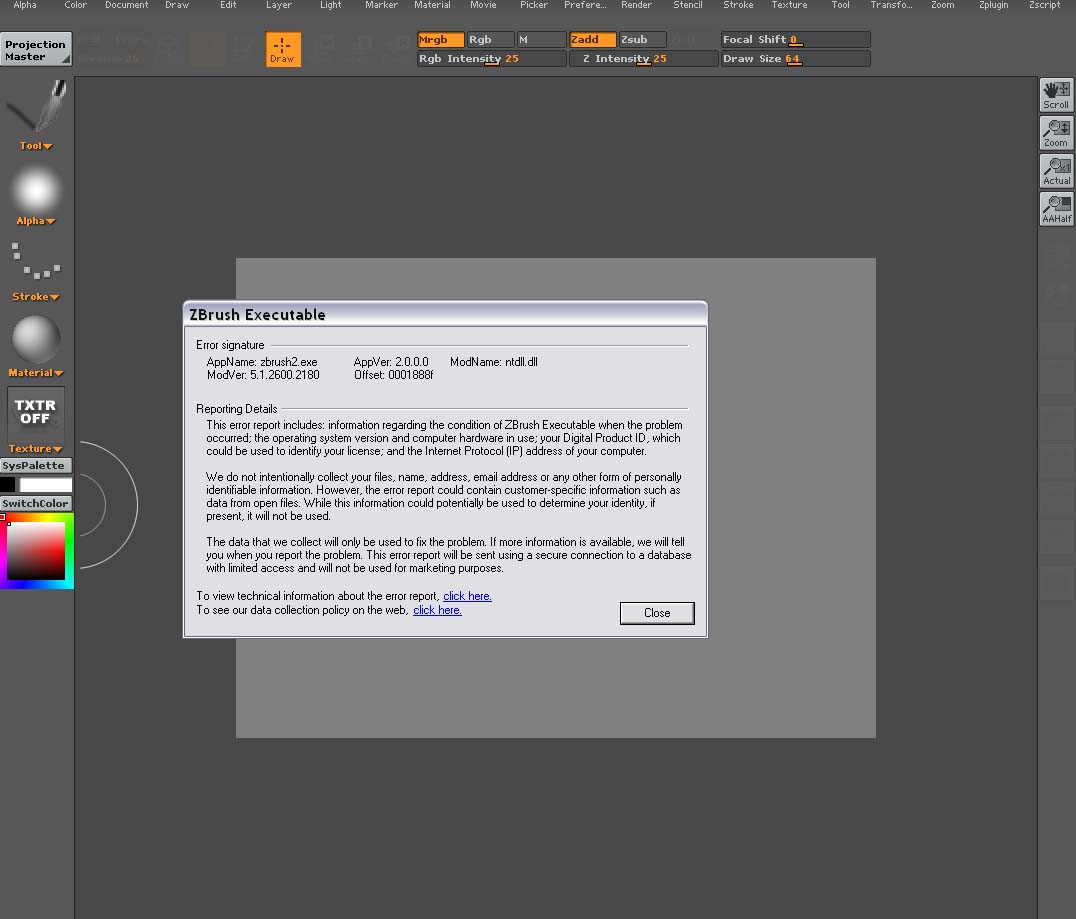The height and width of the screenshot is (919, 1076).
Task: Open the Color menu
Action: click(x=75, y=5)
